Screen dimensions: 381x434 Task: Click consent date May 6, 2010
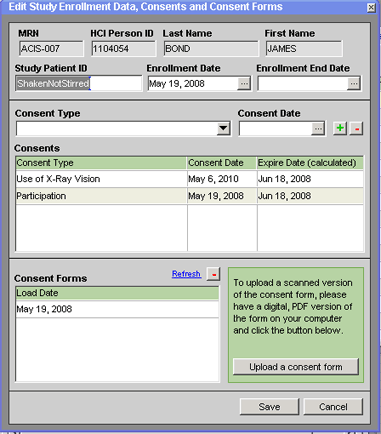coord(213,179)
